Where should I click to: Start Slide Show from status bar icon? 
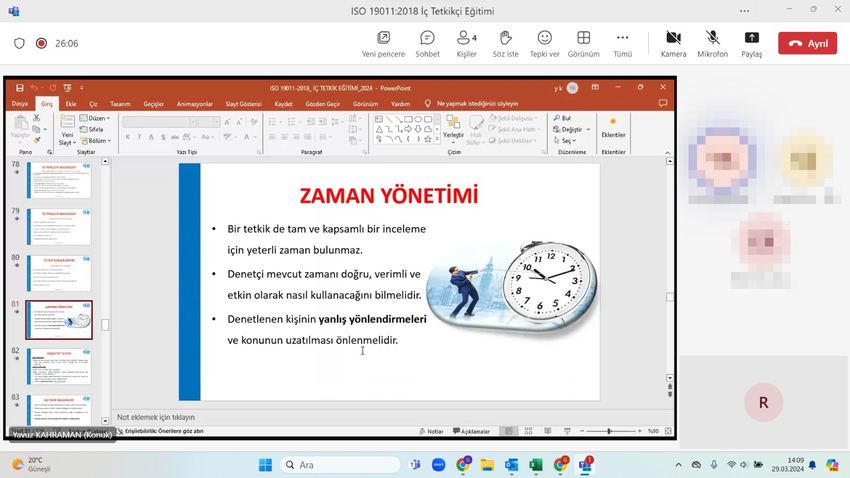tap(567, 431)
